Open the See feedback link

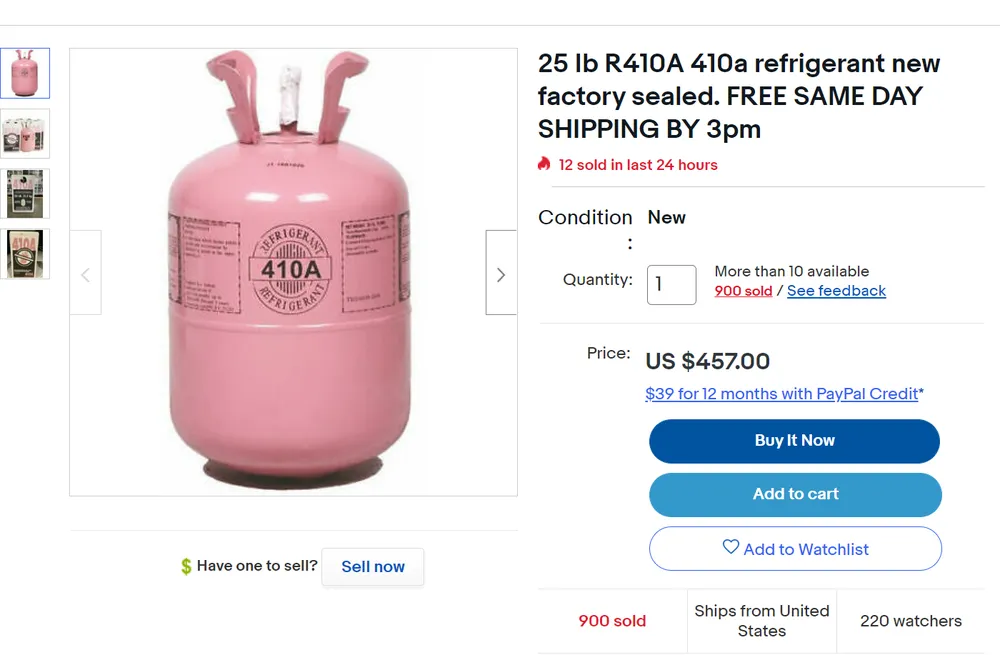[836, 291]
